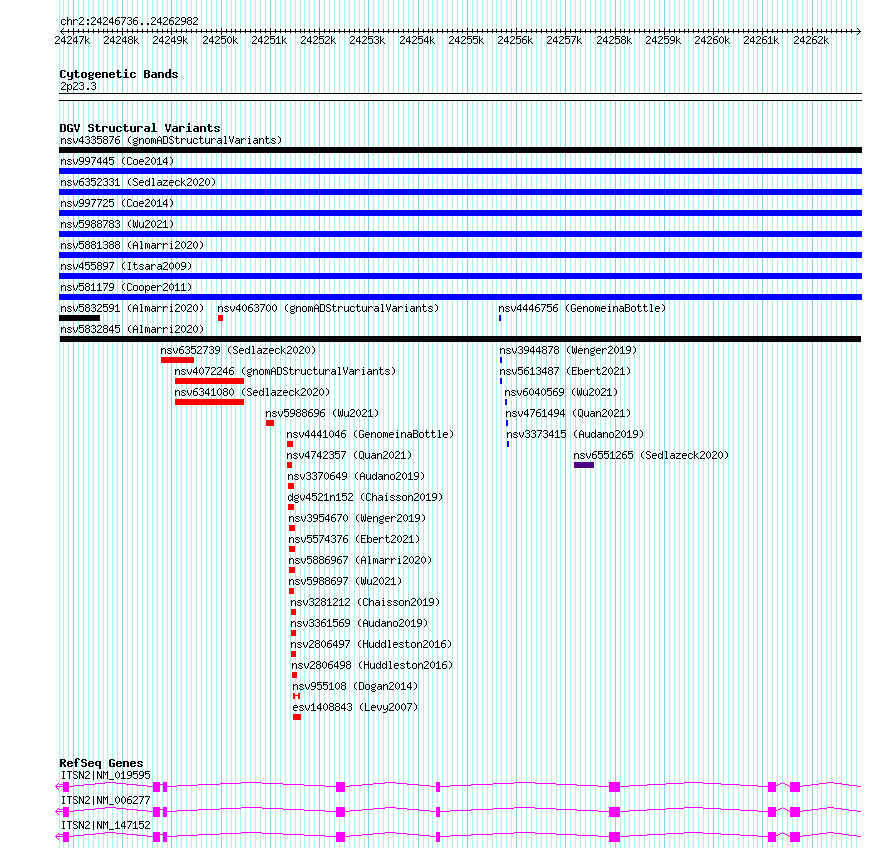Image resolution: width=890 pixels, height=848 pixels.
Task: Click red bar under nsv4072246
Action: point(209,381)
